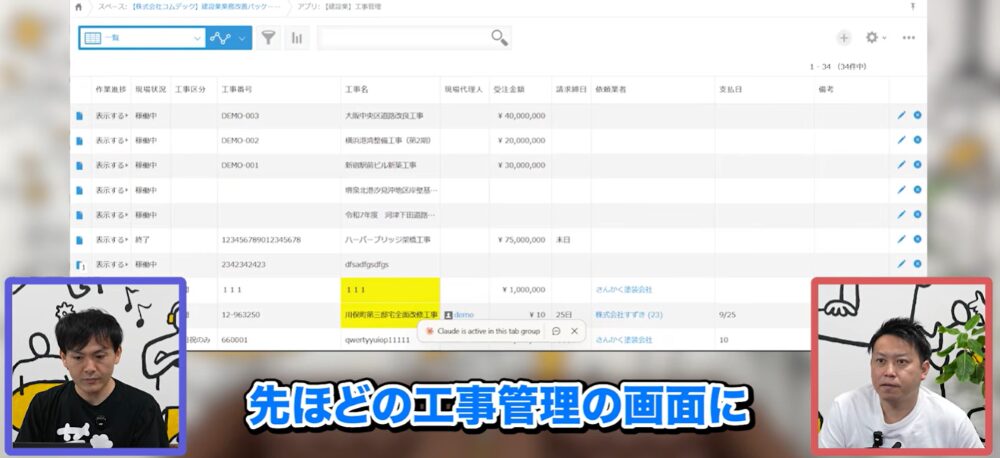1000x458 pixels.
Task: Select the ¥75,000,000 amount cell
Action: point(521,240)
